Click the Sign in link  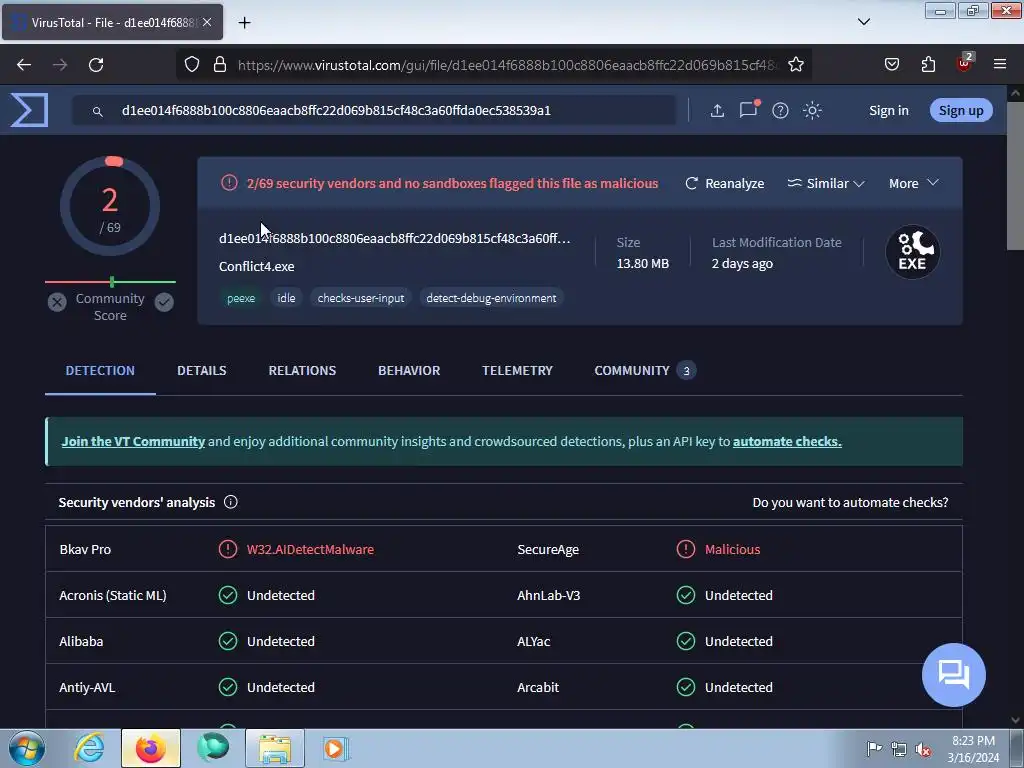pos(888,110)
